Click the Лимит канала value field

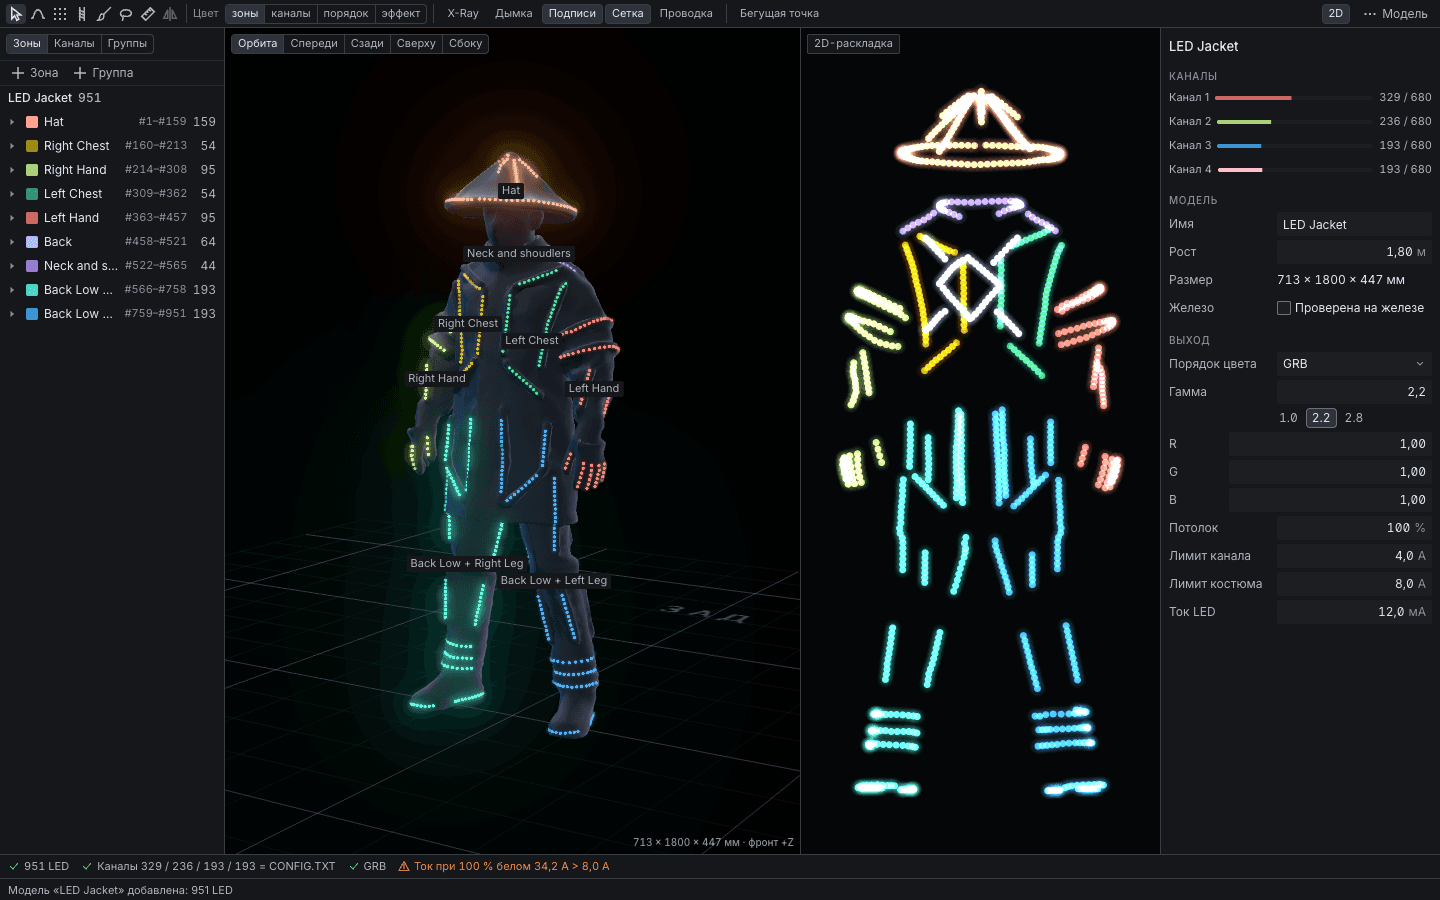[x=1354, y=556]
